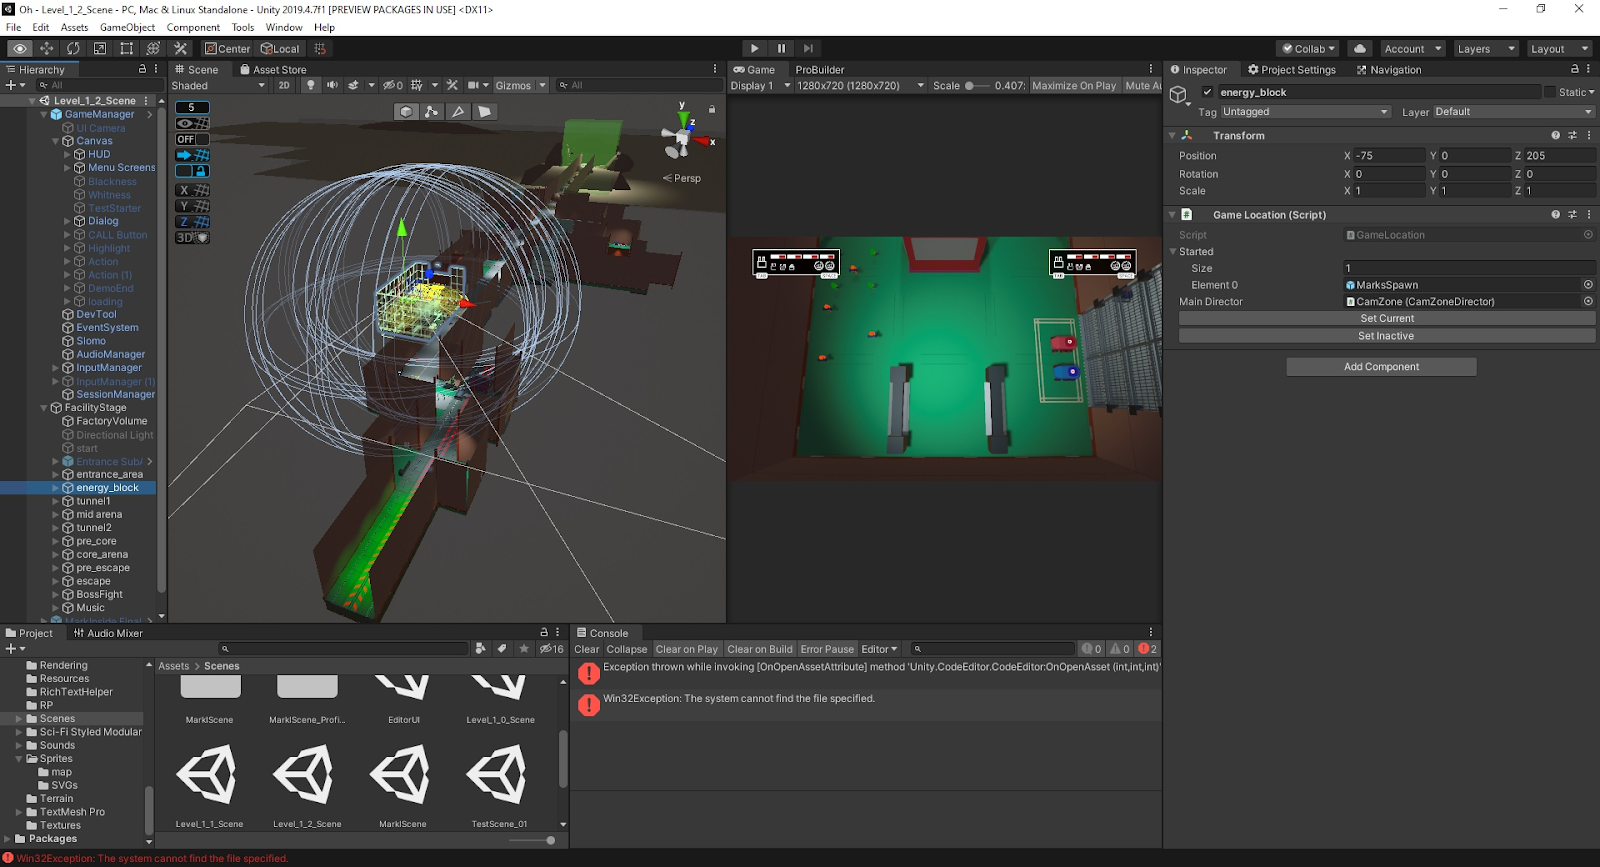Toggle Error Pause in Console
Viewport: 1600px width, 867px height.
[827, 649]
